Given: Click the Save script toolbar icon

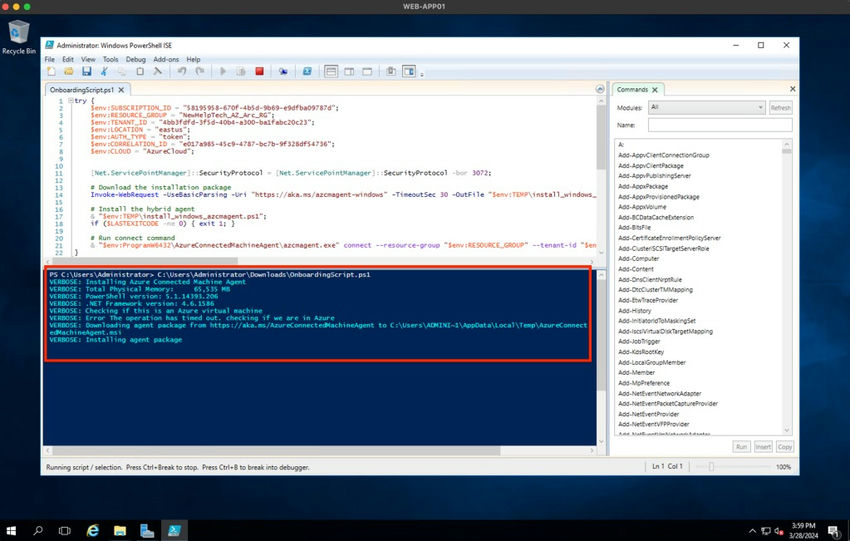Looking at the screenshot, I should [x=87, y=71].
